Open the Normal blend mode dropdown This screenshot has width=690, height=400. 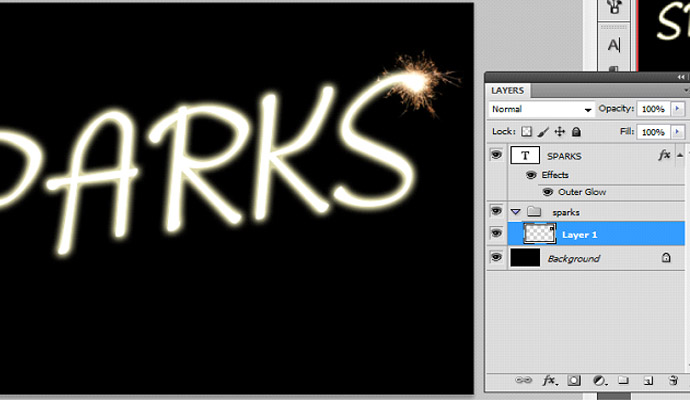point(541,109)
